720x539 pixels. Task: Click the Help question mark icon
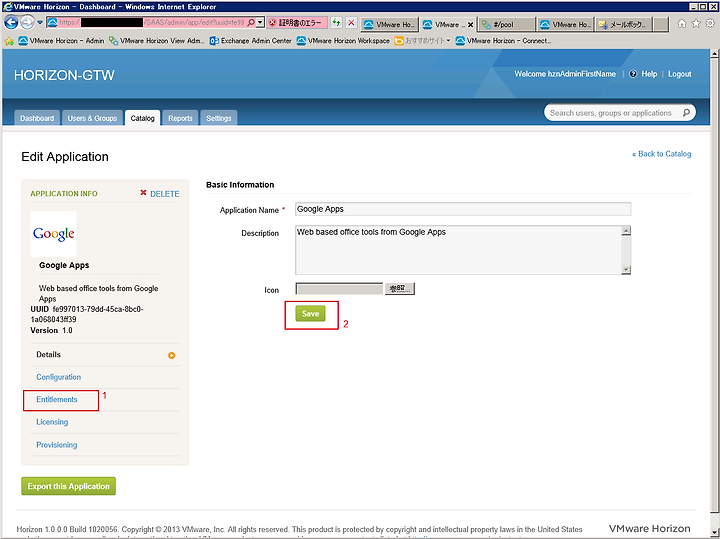click(633, 74)
